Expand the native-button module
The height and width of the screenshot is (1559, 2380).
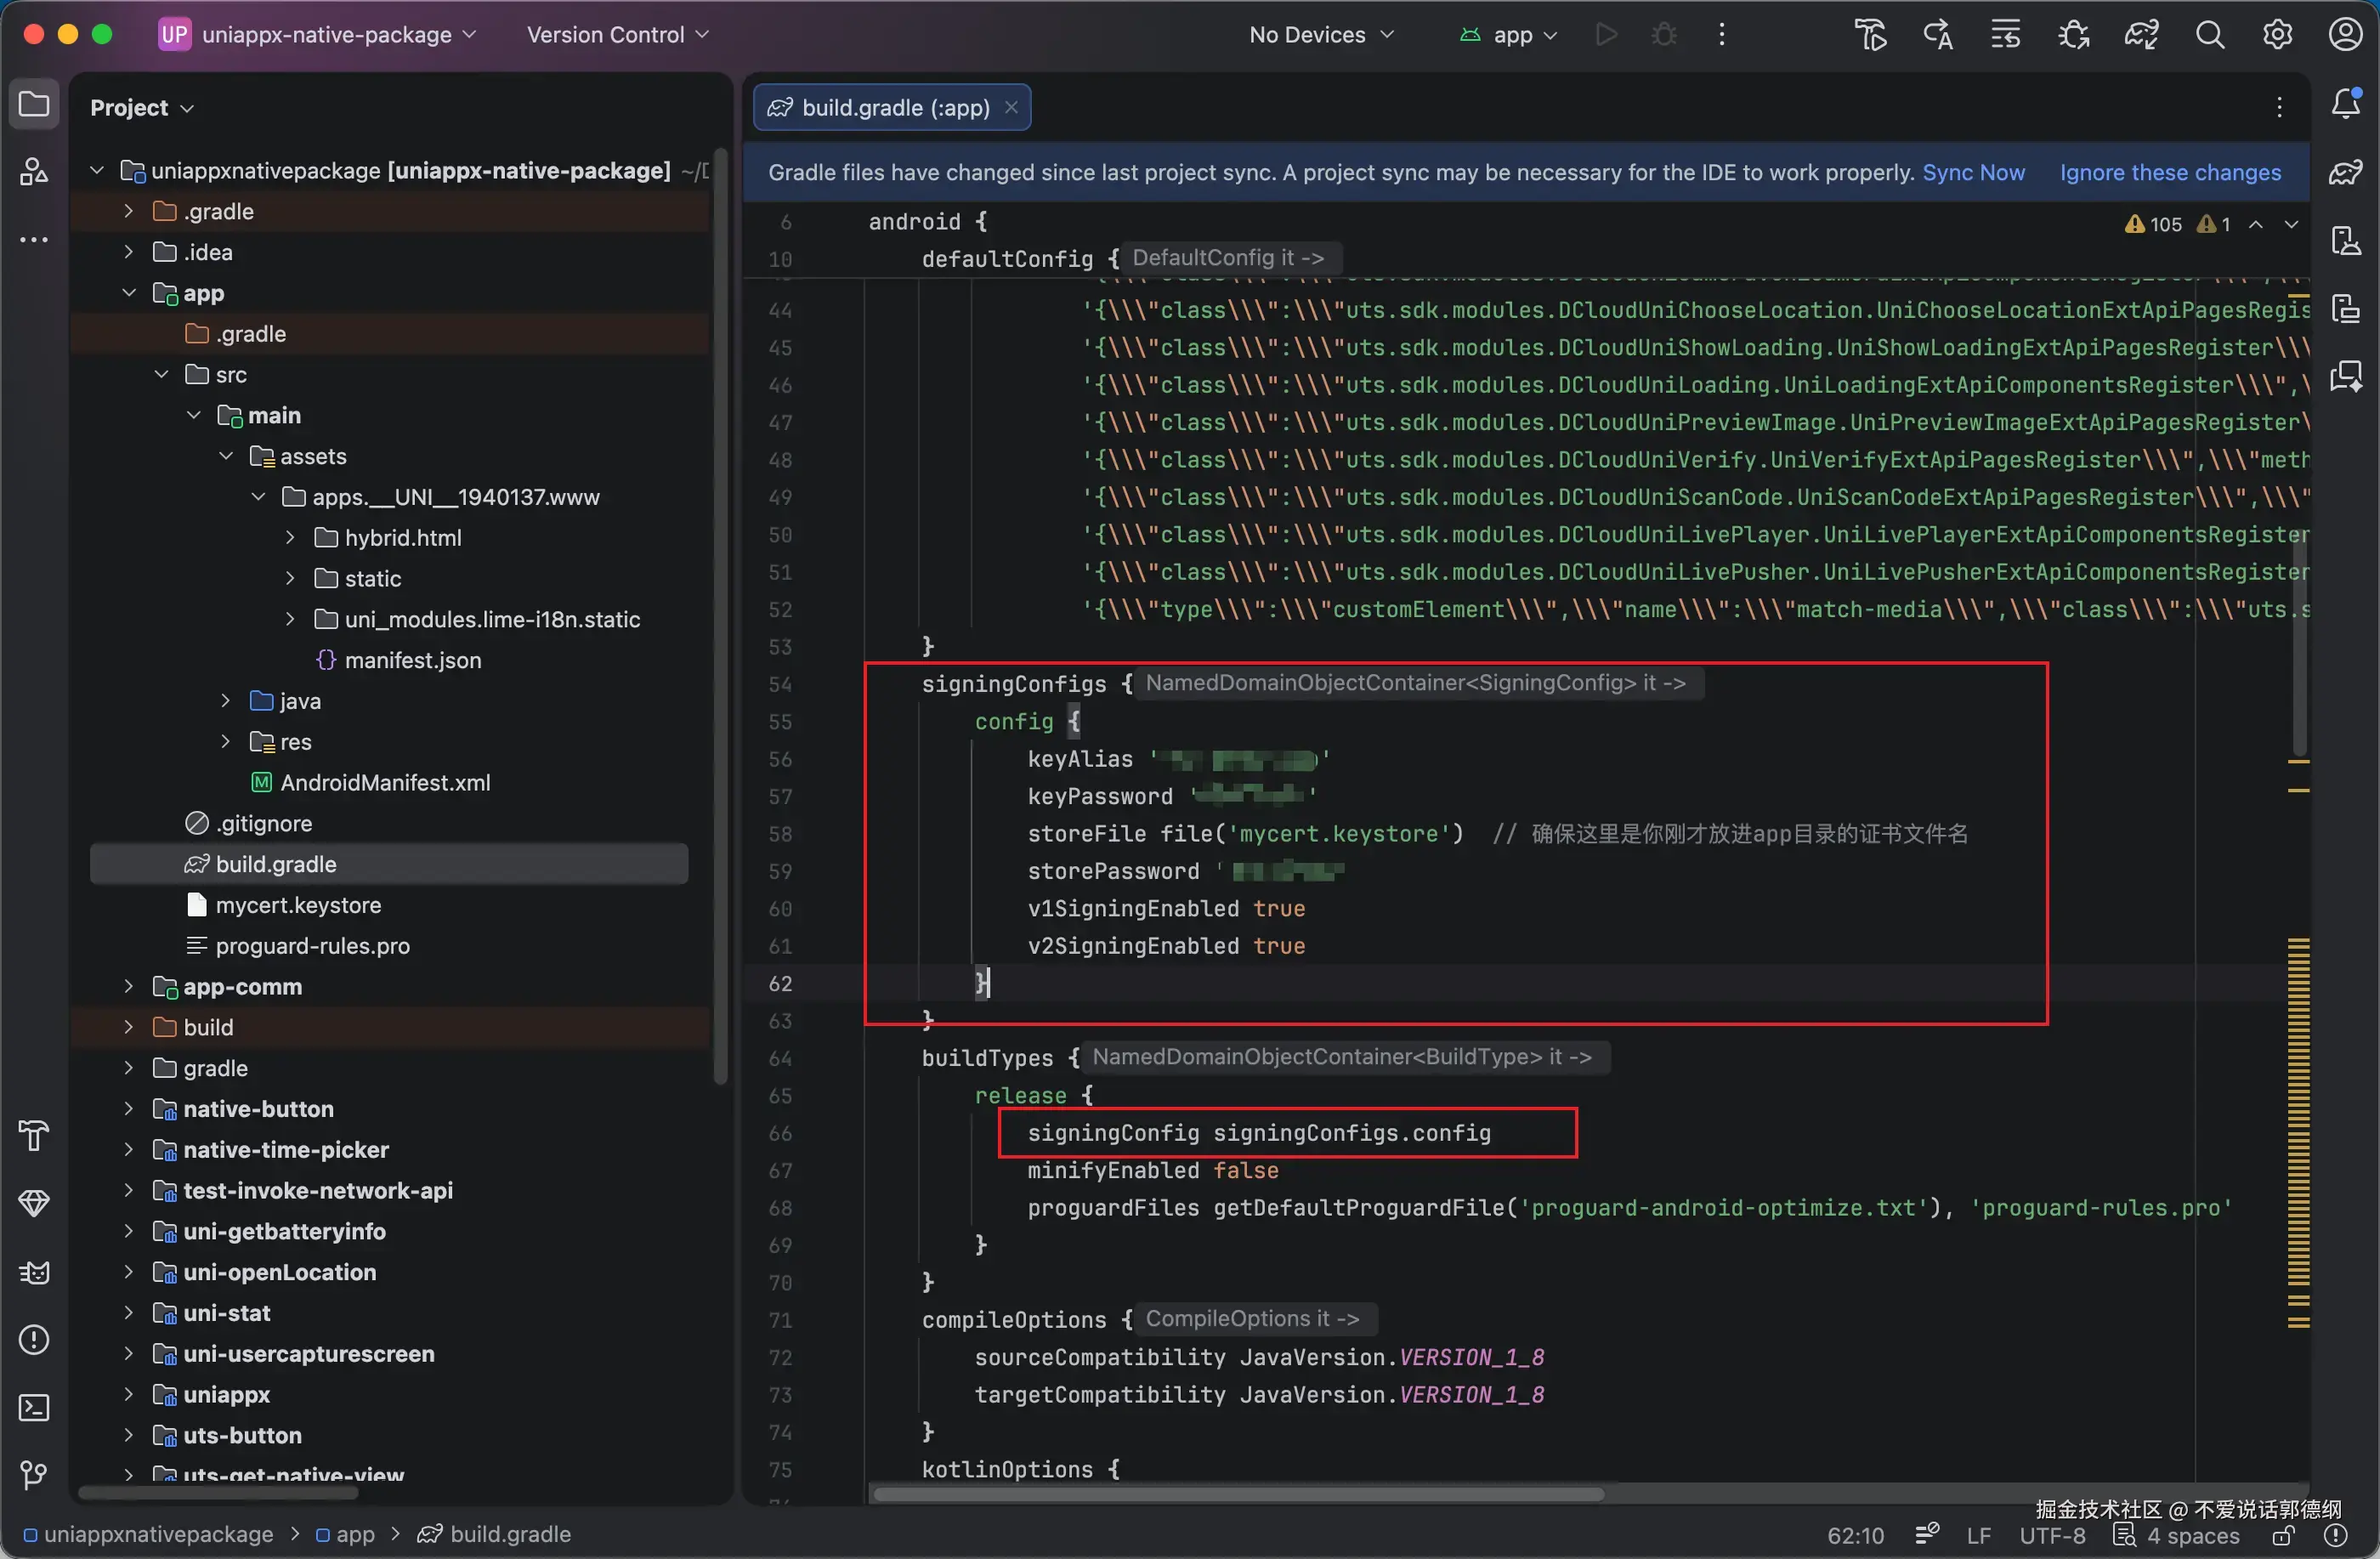point(128,1108)
